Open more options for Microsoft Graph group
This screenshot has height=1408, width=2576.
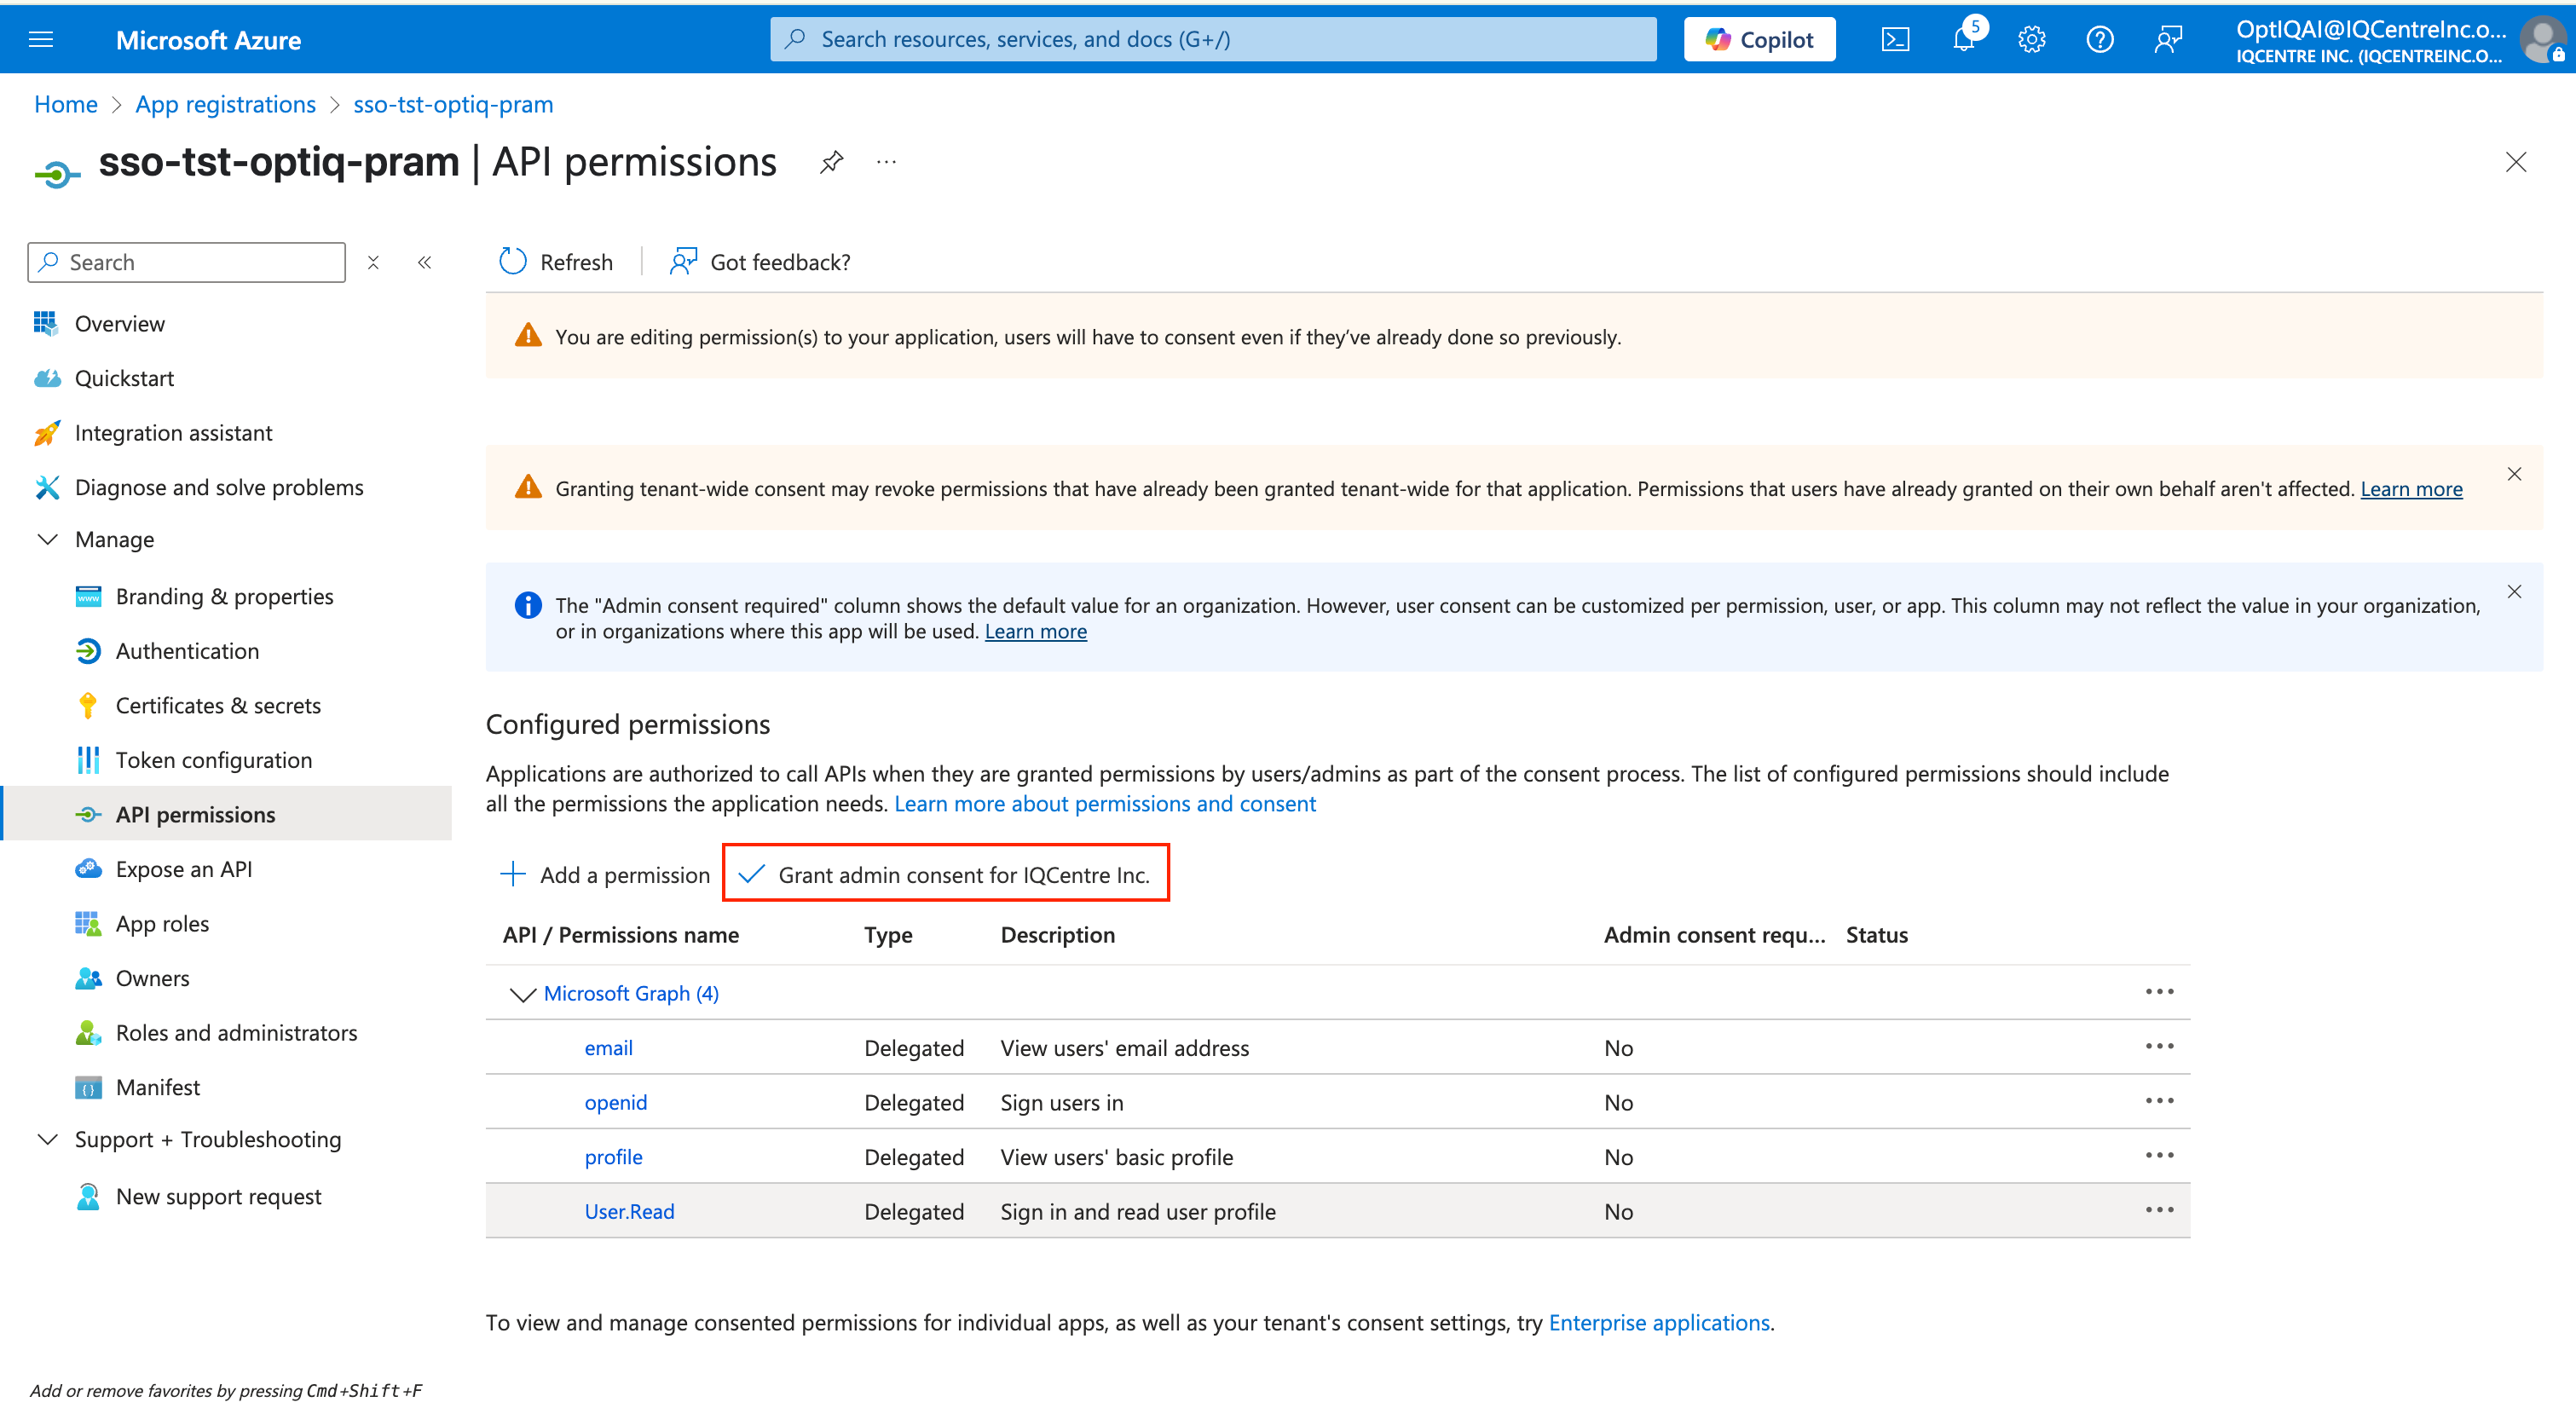pyautogui.click(x=2159, y=992)
